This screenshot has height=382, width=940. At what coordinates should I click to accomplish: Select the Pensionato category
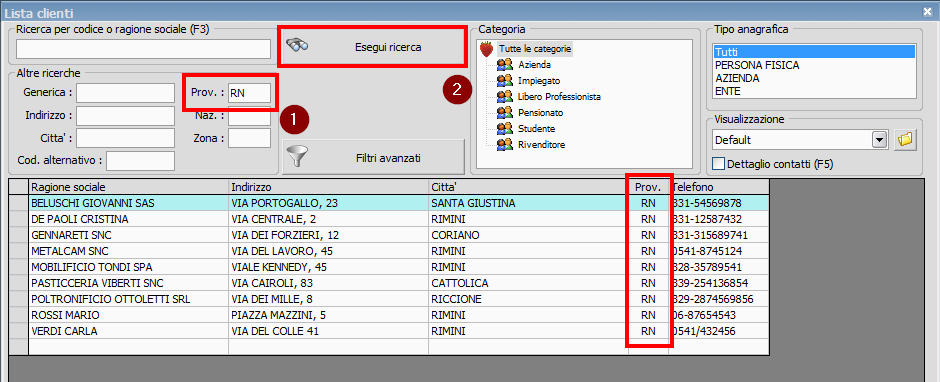coord(540,112)
